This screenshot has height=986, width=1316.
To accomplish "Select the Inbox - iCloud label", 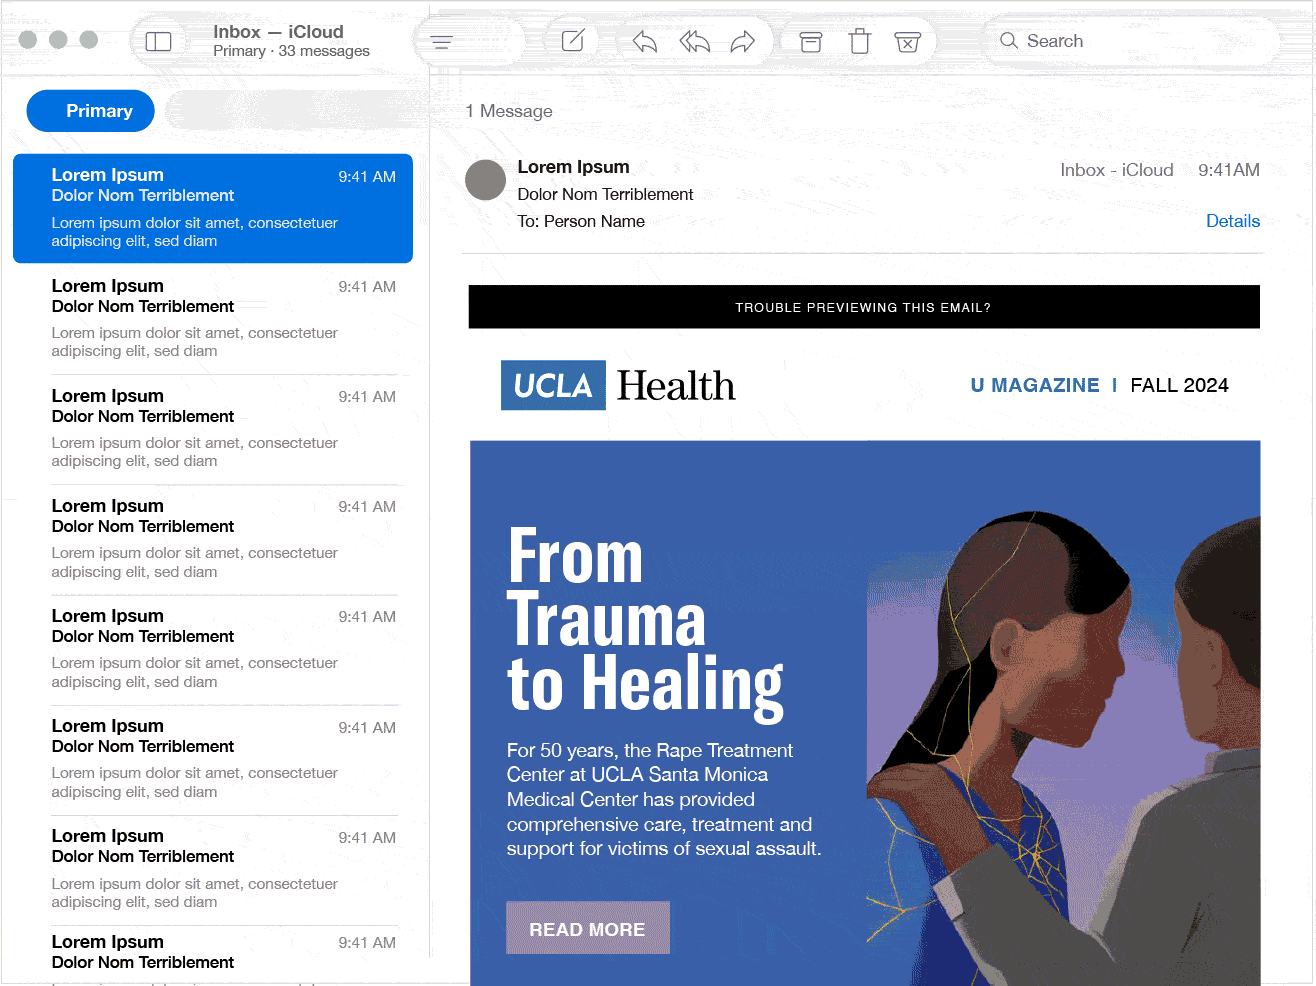I will [x=1117, y=170].
